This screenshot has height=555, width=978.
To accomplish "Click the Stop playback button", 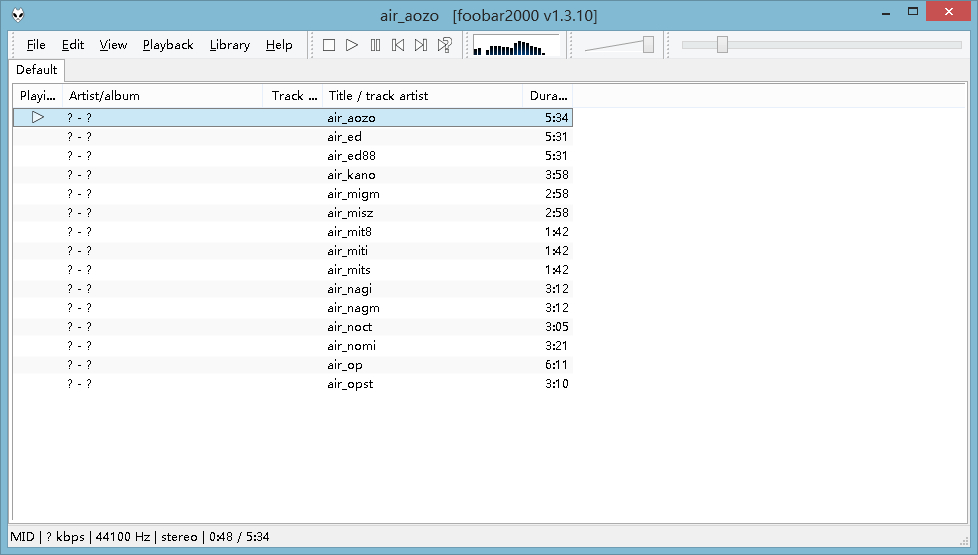I will 329,45.
